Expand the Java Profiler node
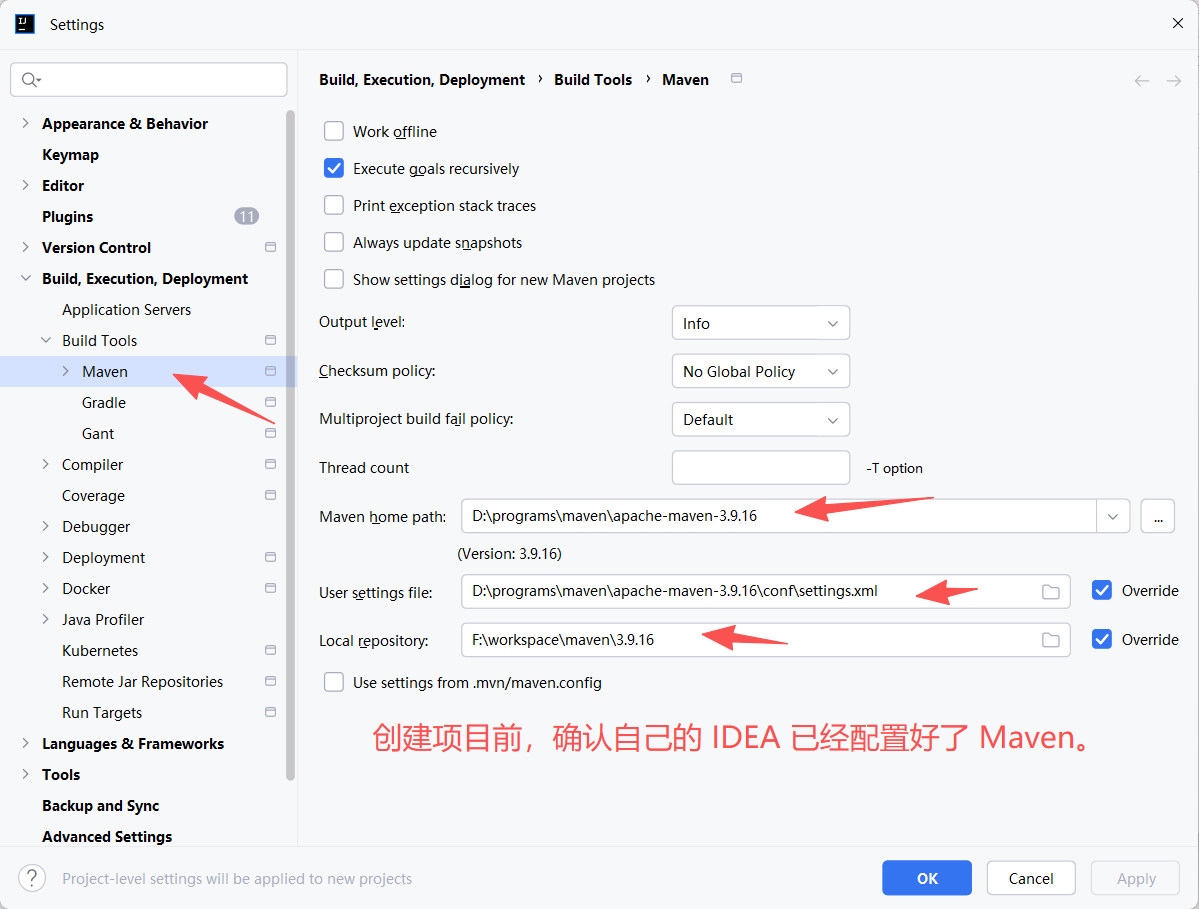The width and height of the screenshot is (1199, 909). [x=46, y=619]
